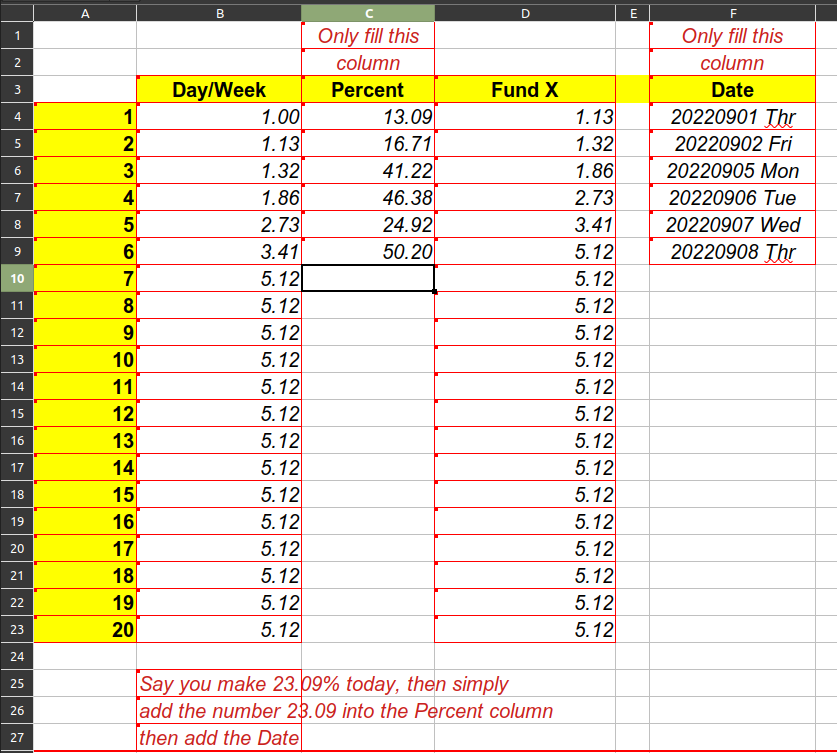Select Percent value 50.20
Screen dimensions: 837x753
(x=368, y=251)
